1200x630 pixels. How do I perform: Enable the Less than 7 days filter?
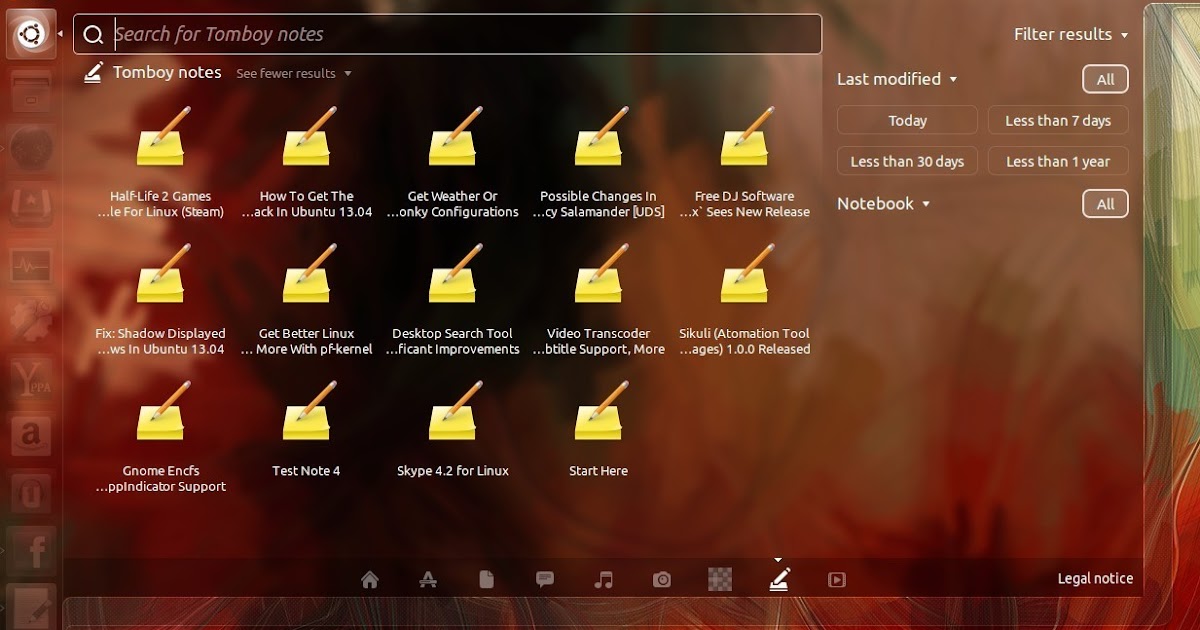(1058, 120)
